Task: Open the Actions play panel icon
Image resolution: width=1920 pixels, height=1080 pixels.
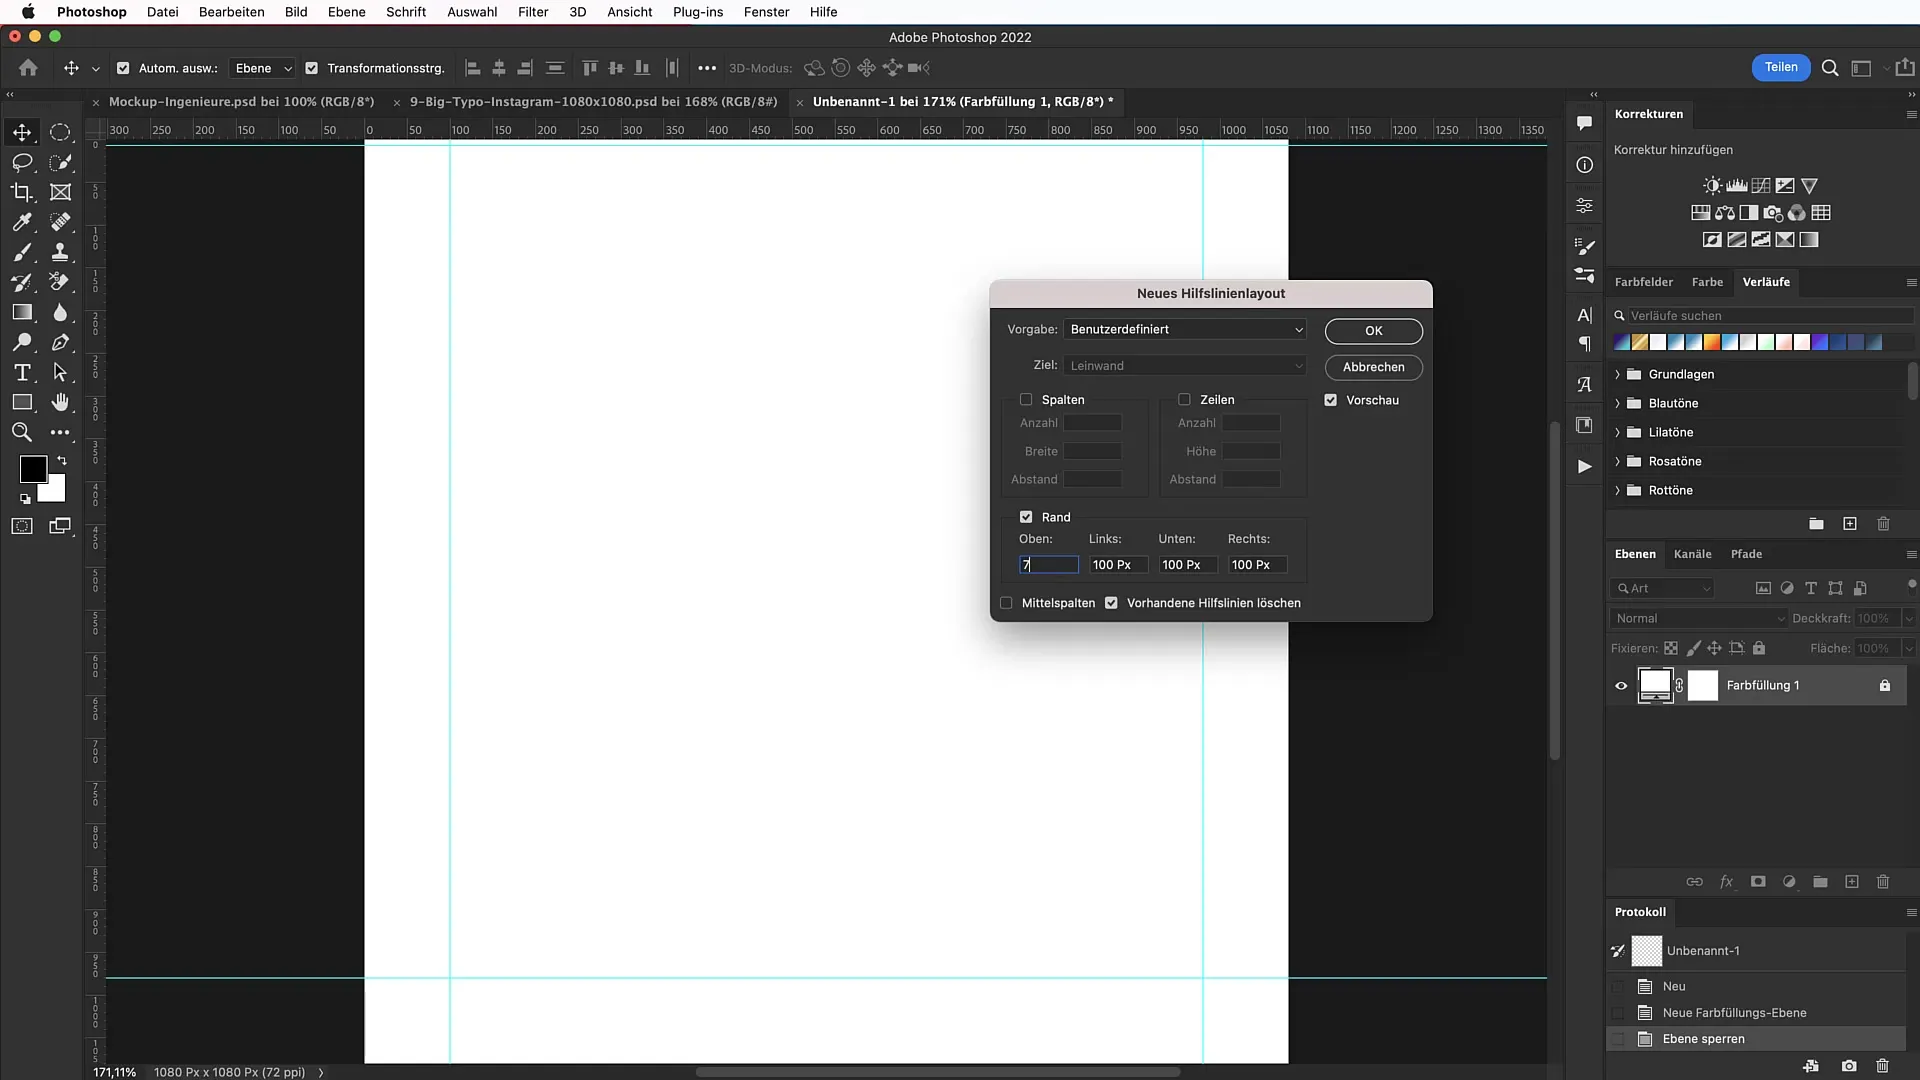Action: click(x=1585, y=467)
